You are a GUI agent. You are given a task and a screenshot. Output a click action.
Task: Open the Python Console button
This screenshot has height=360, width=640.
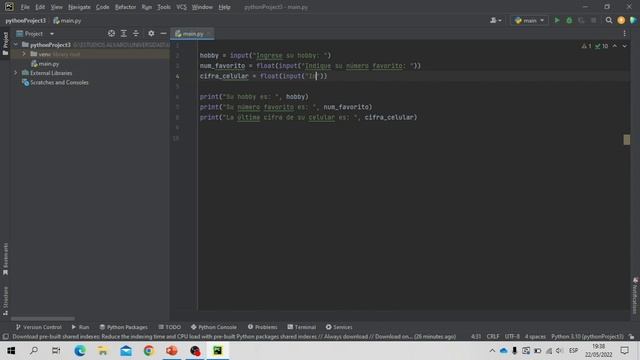point(213,327)
